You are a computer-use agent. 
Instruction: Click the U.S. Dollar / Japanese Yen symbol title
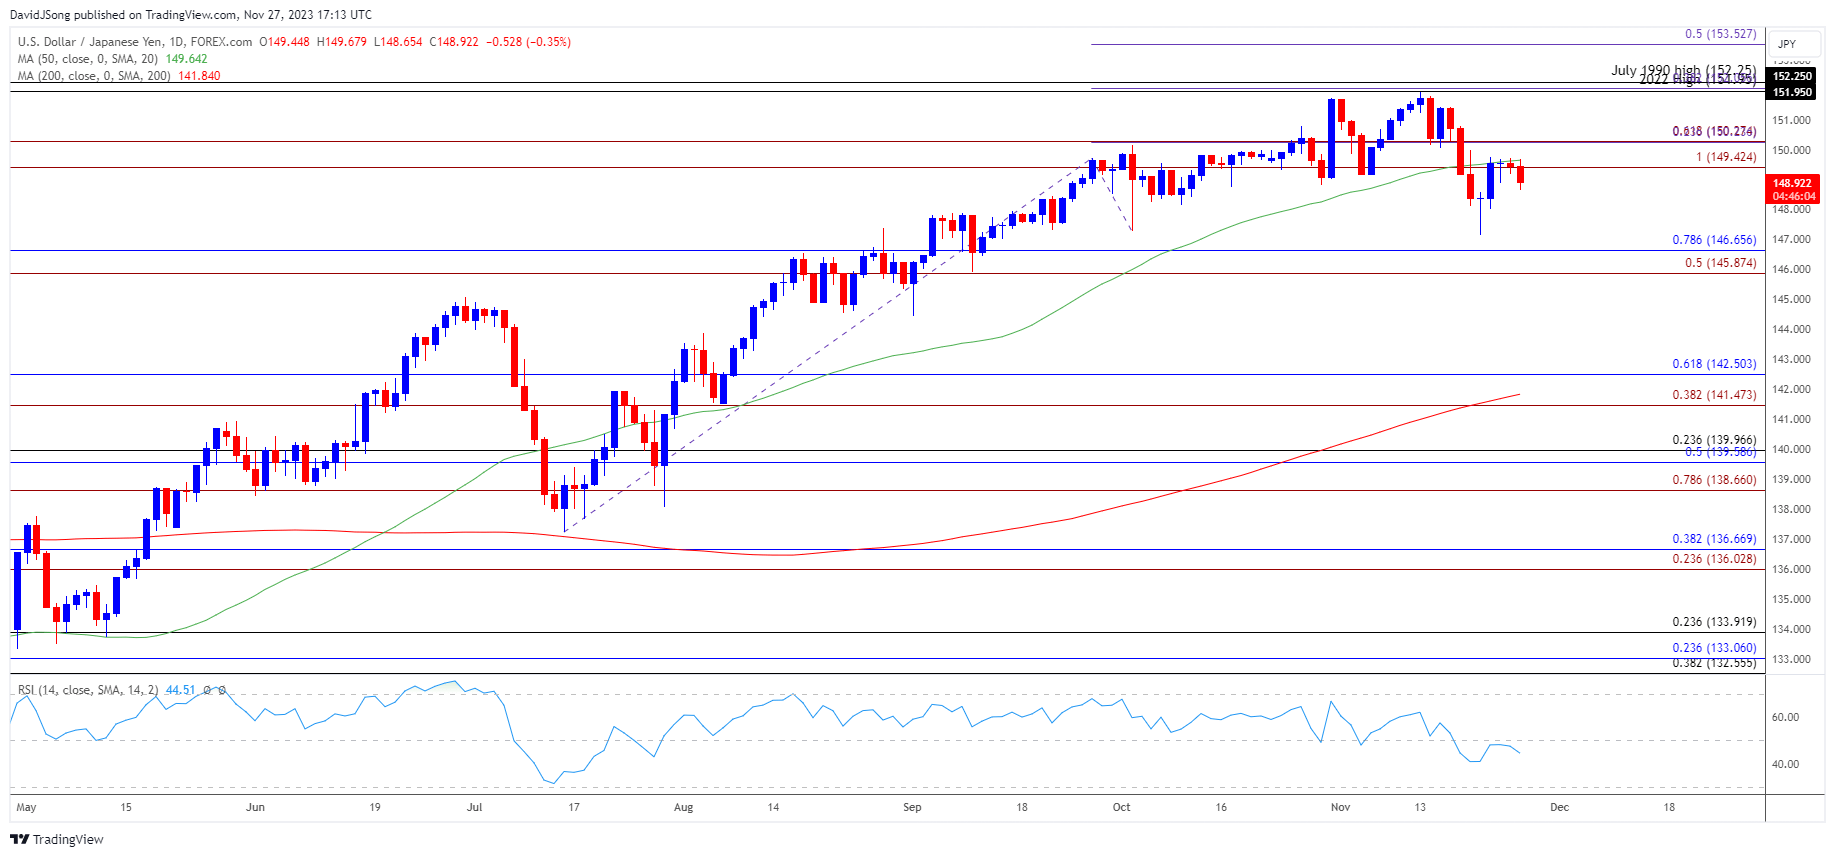point(135,42)
